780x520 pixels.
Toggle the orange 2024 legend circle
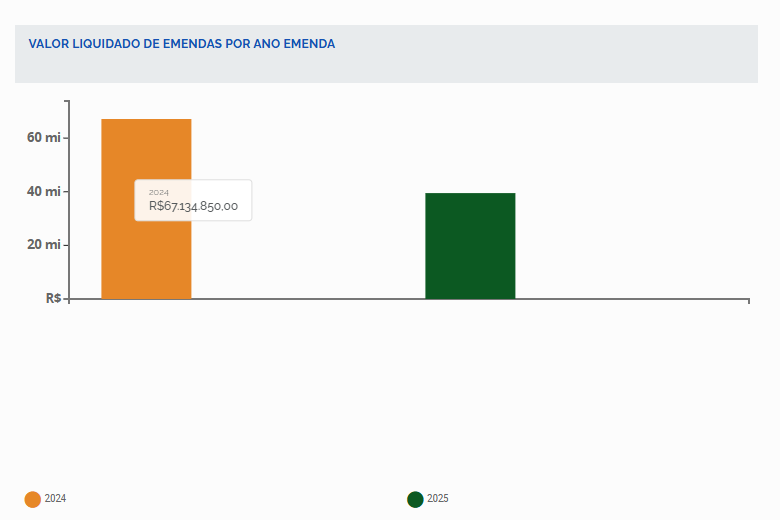point(33,499)
